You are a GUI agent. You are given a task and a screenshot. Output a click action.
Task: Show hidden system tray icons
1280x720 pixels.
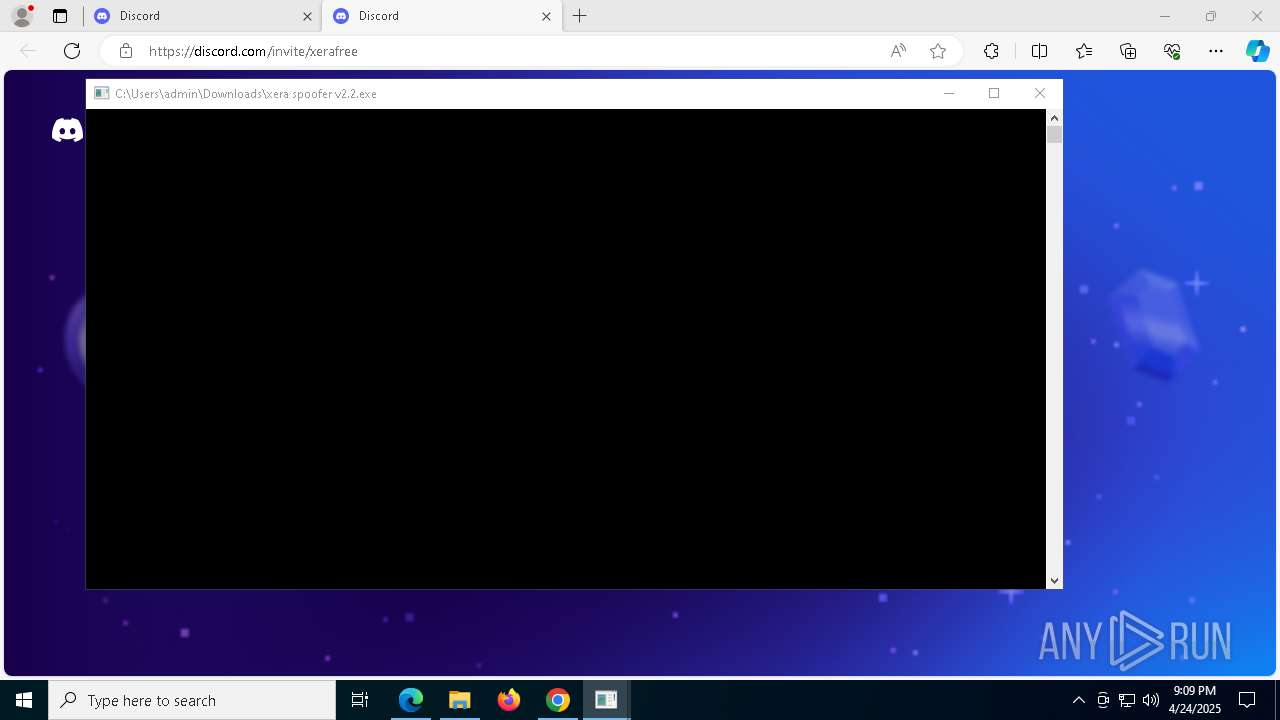pos(1078,700)
